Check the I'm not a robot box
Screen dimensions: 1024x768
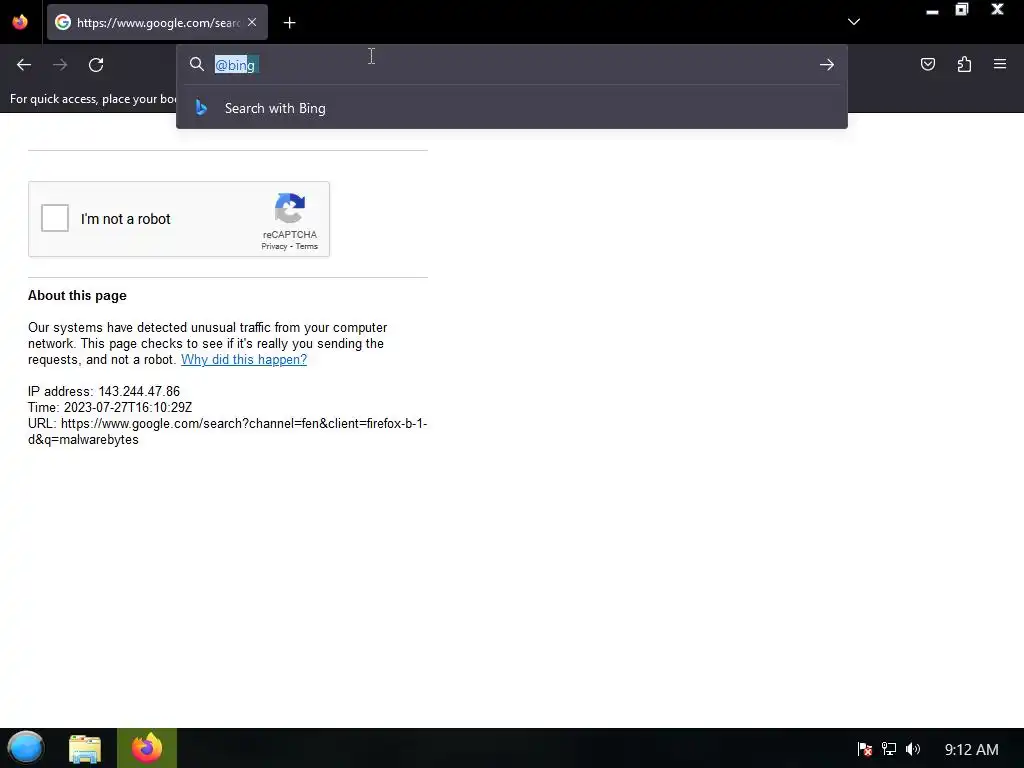tap(55, 218)
